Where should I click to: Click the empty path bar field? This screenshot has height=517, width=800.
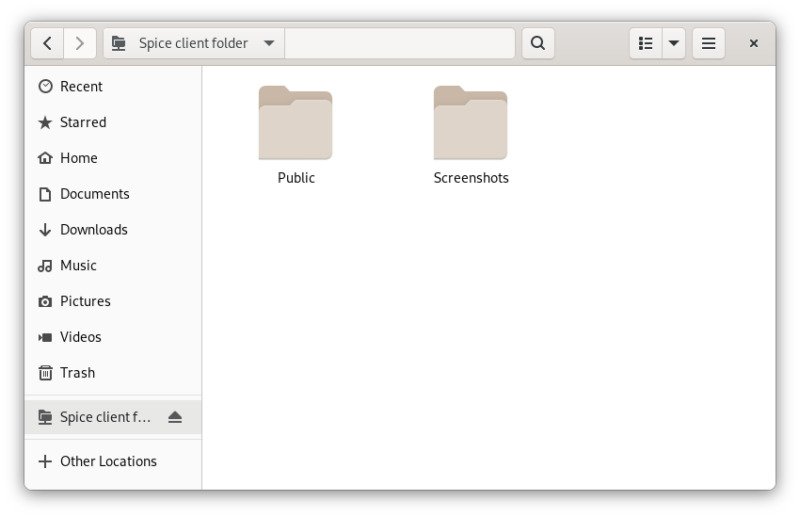[x=399, y=43]
